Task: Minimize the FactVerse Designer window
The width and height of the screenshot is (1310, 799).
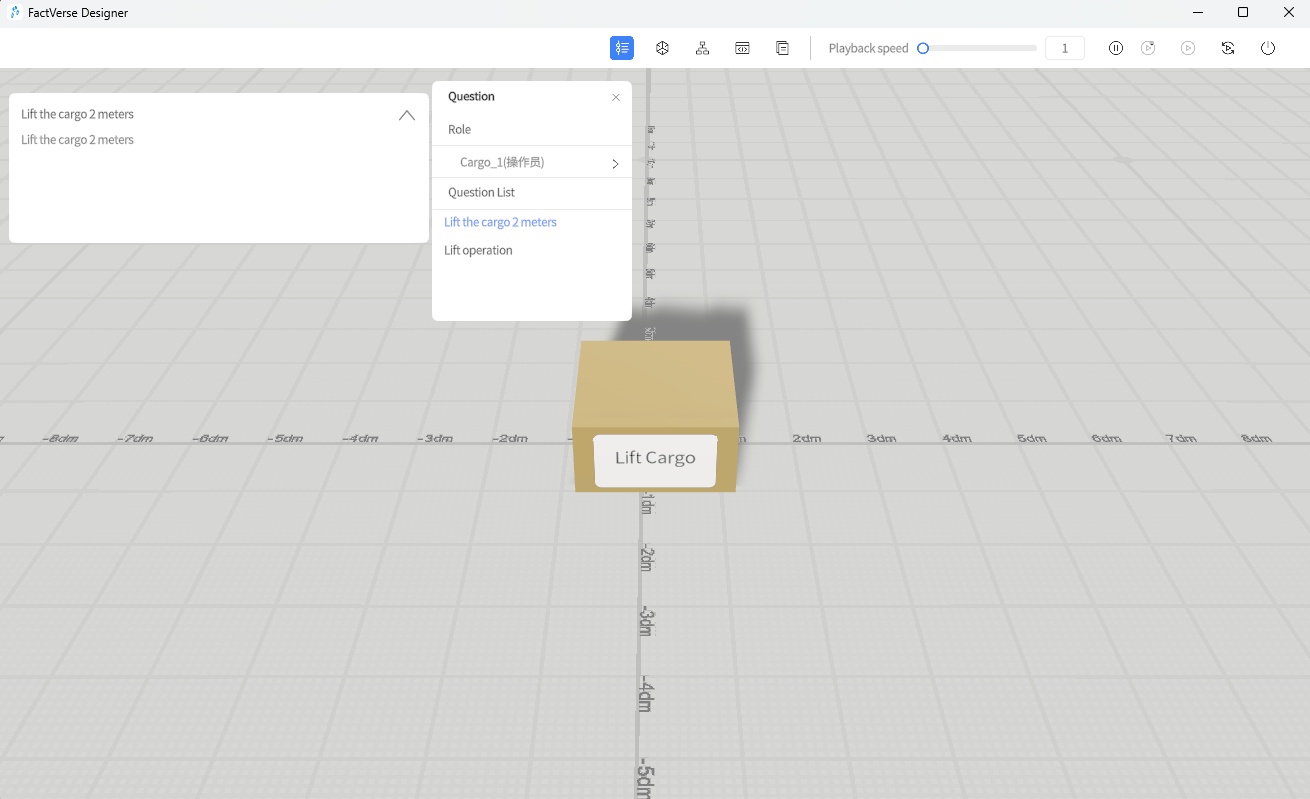Action: coord(1197,12)
